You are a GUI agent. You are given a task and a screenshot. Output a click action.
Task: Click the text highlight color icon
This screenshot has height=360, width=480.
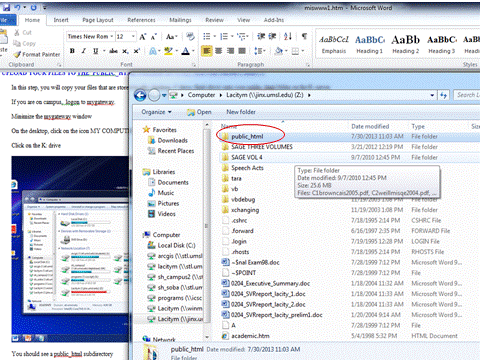click(x=168, y=51)
